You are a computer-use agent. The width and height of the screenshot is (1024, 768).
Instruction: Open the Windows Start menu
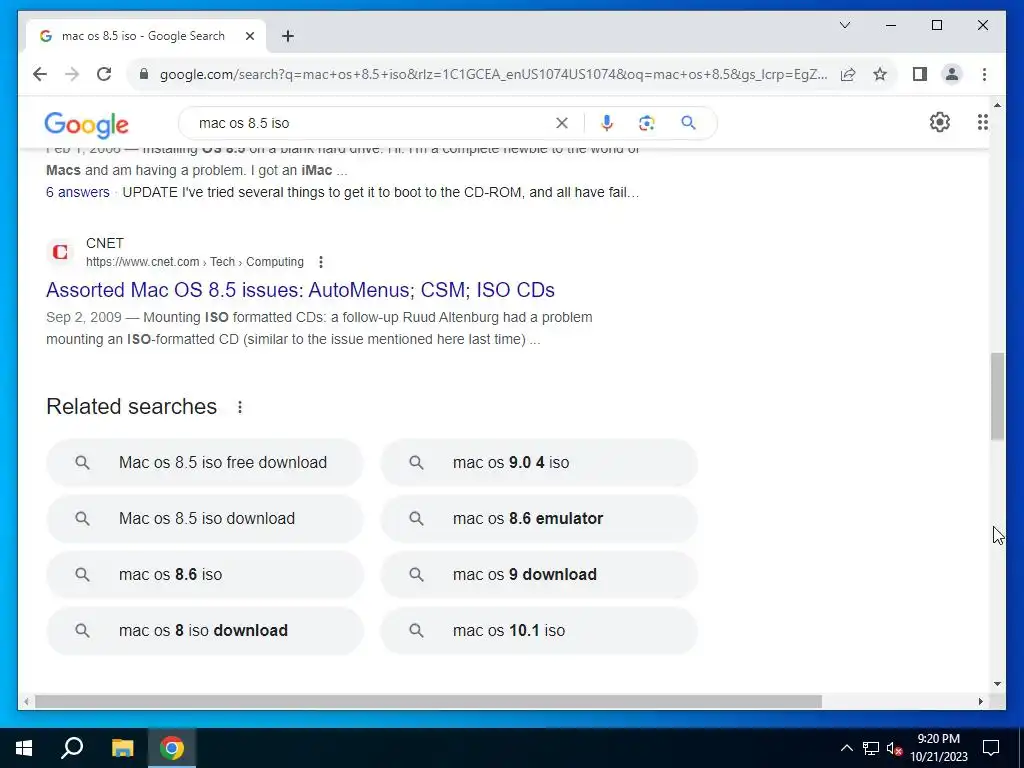[x=24, y=748]
